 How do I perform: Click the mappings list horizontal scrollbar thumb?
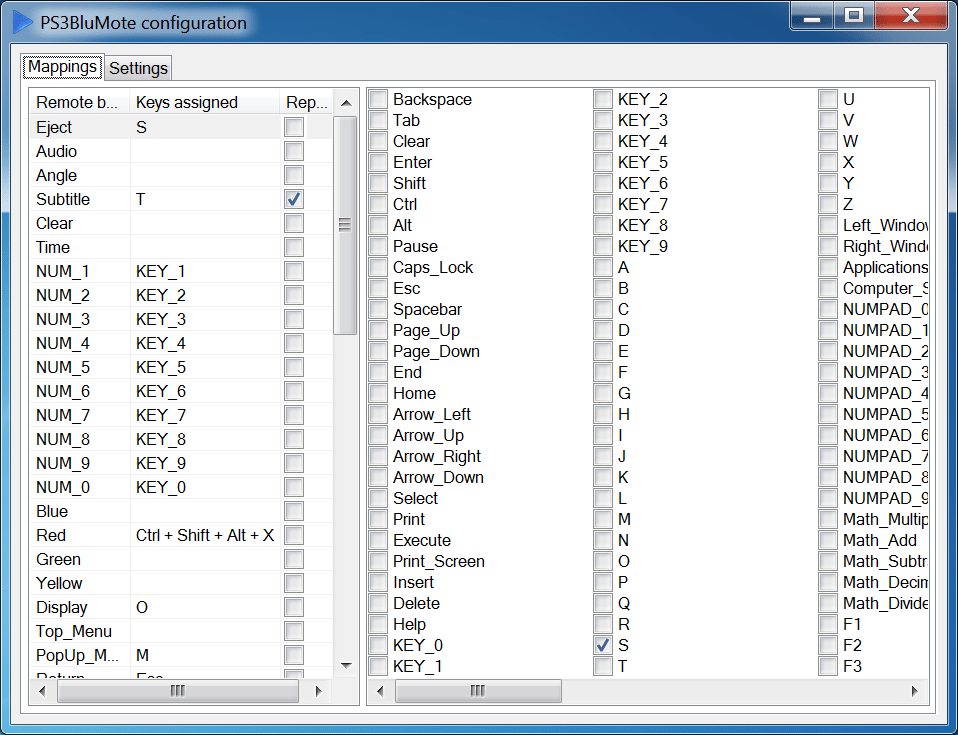tap(178, 691)
